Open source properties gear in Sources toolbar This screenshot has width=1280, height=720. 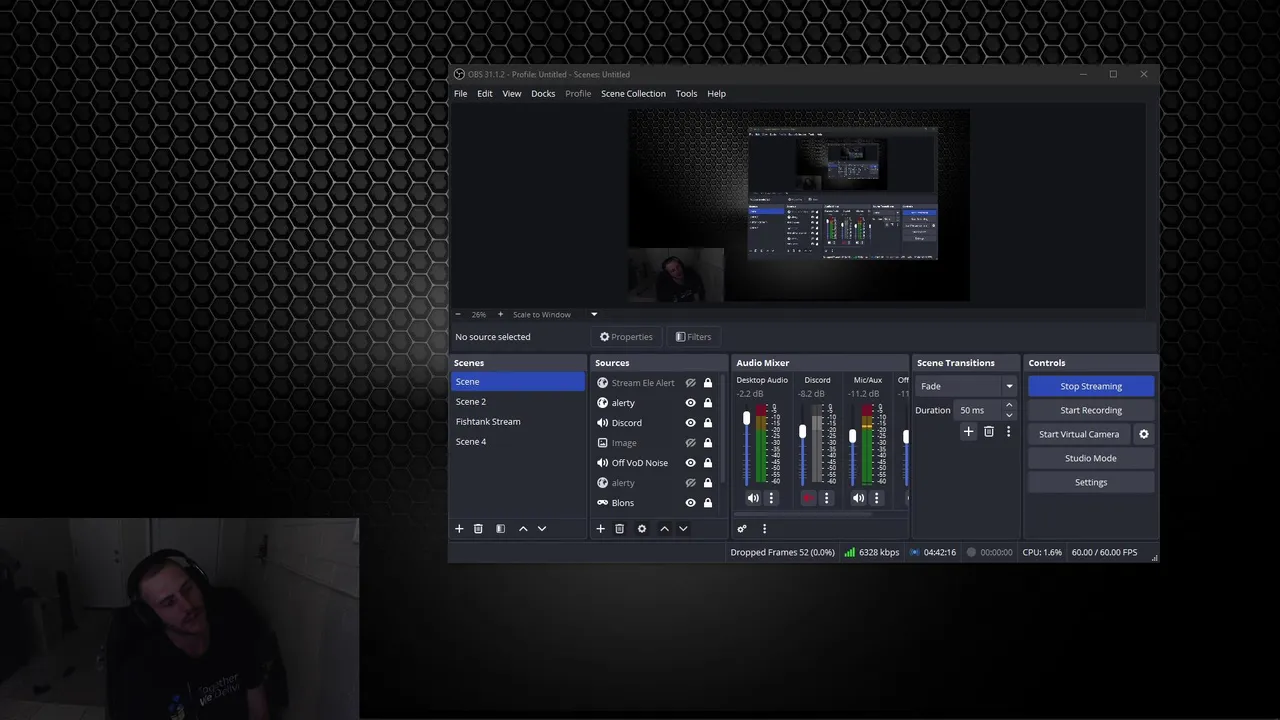tap(642, 529)
